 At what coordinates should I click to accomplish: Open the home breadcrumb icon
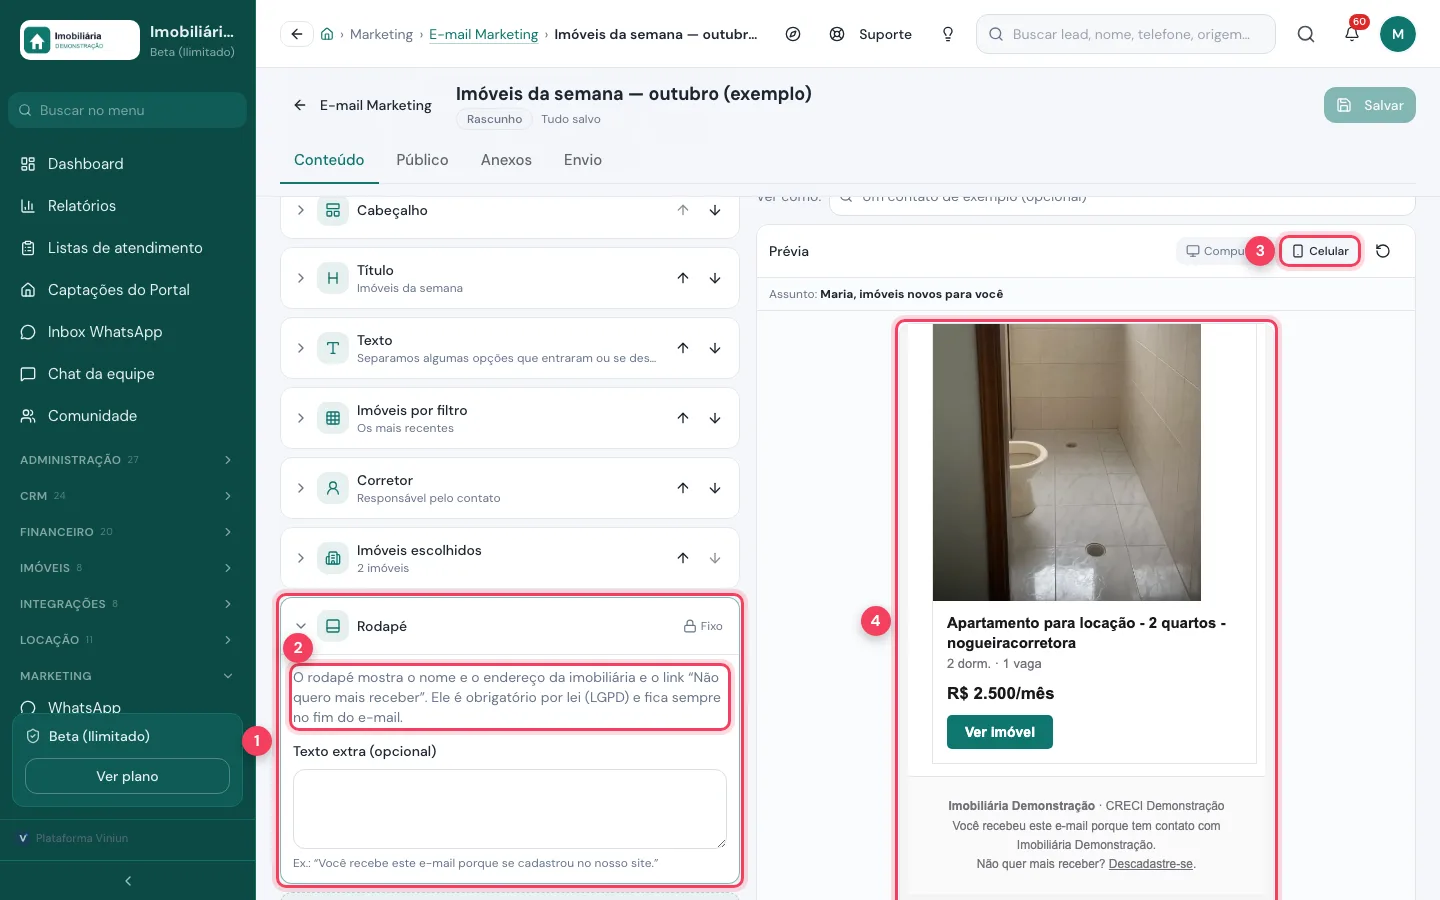(x=327, y=34)
